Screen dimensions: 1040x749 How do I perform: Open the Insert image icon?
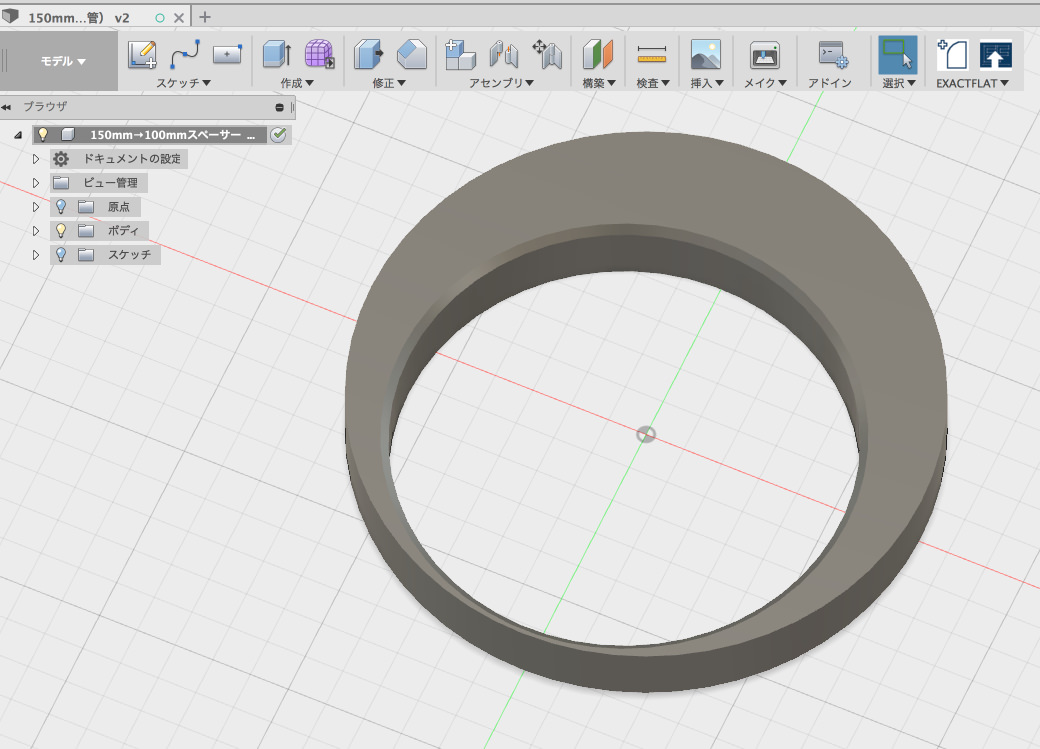pos(706,54)
